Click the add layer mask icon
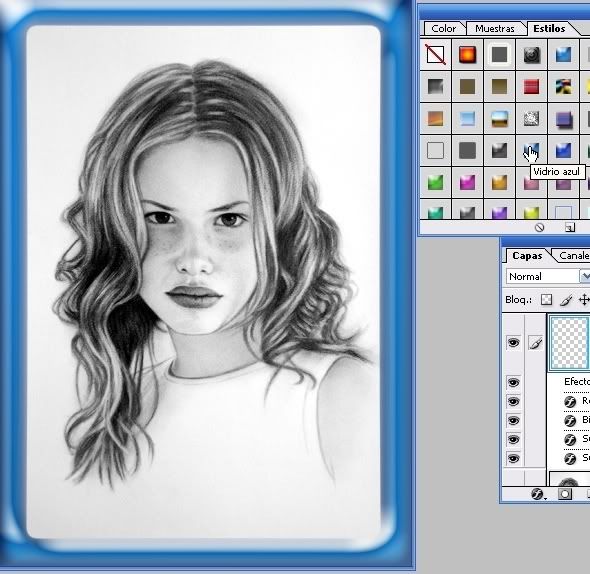 pyautogui.click(x=564, y=494)
